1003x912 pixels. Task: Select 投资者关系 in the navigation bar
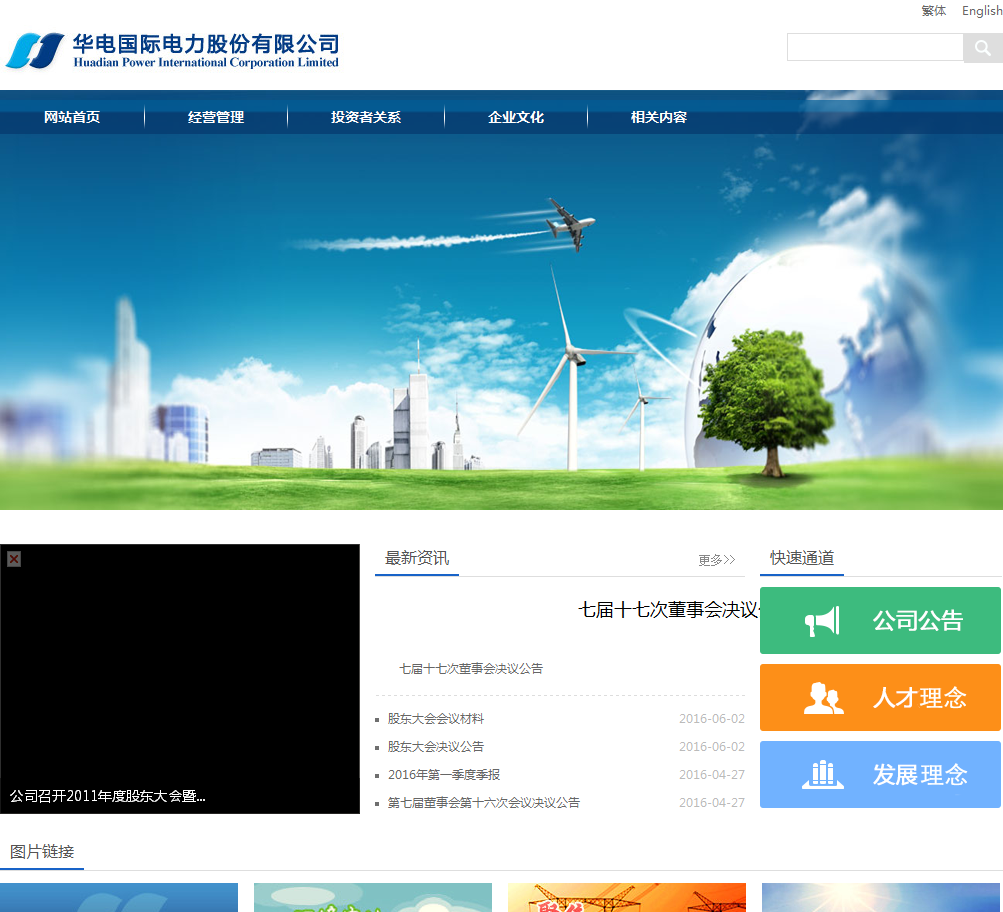366,117
